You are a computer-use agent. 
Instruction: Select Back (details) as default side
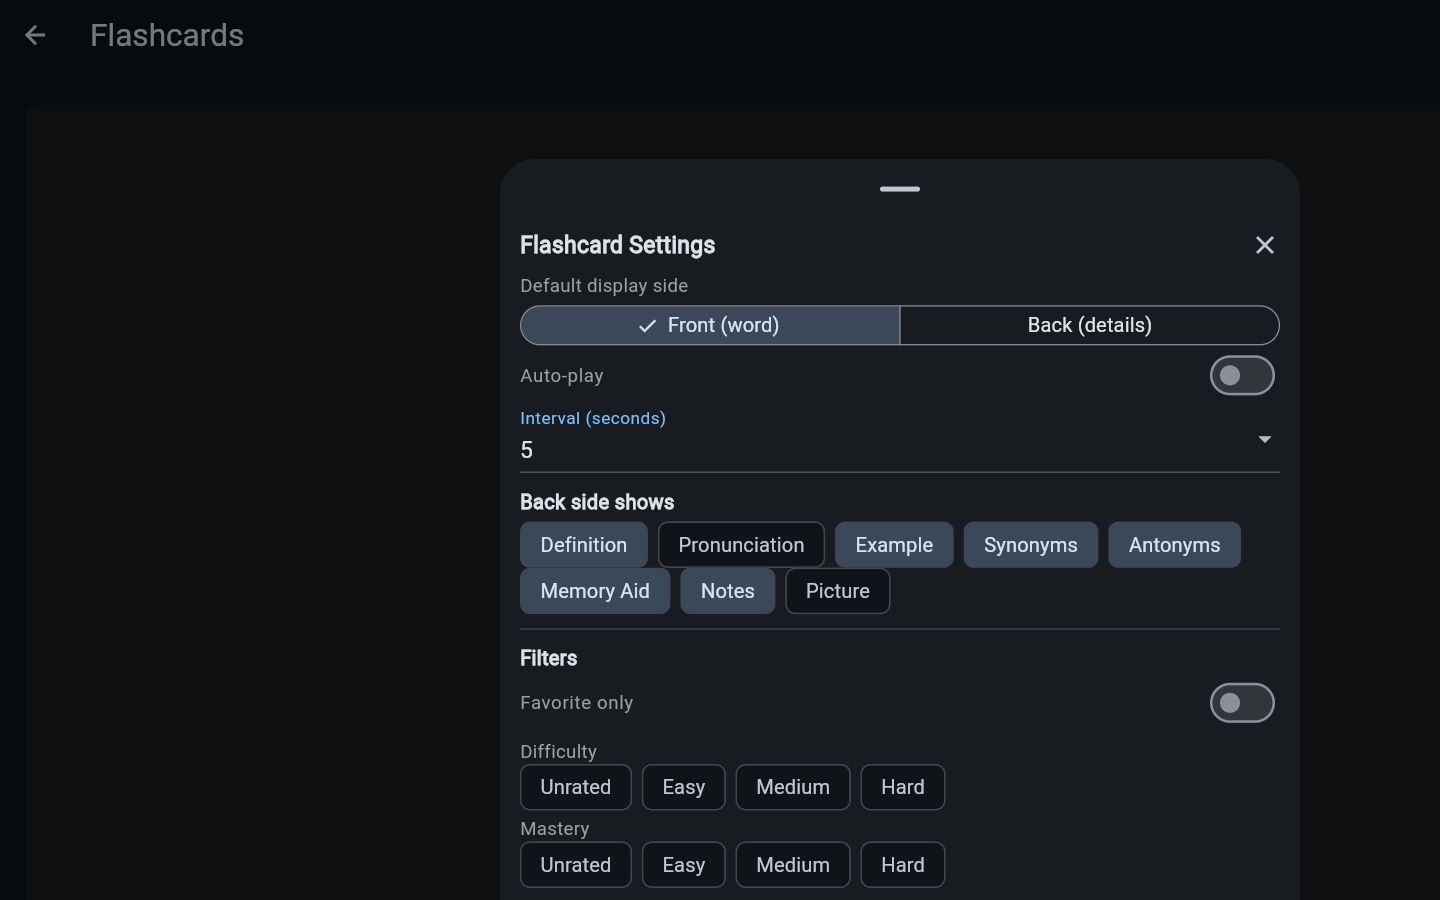[x=1089, y=325]
